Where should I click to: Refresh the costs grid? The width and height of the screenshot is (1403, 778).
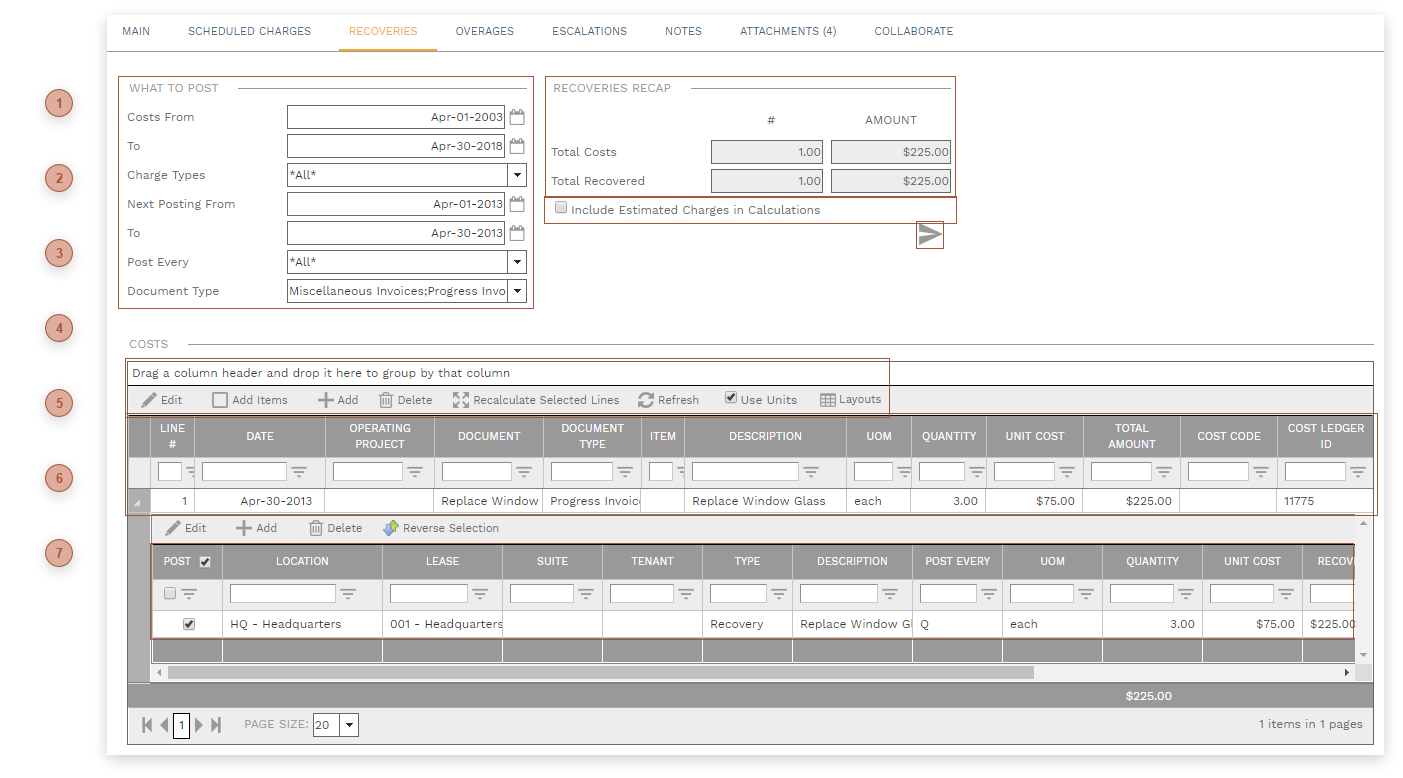click(x=668, y=400)
